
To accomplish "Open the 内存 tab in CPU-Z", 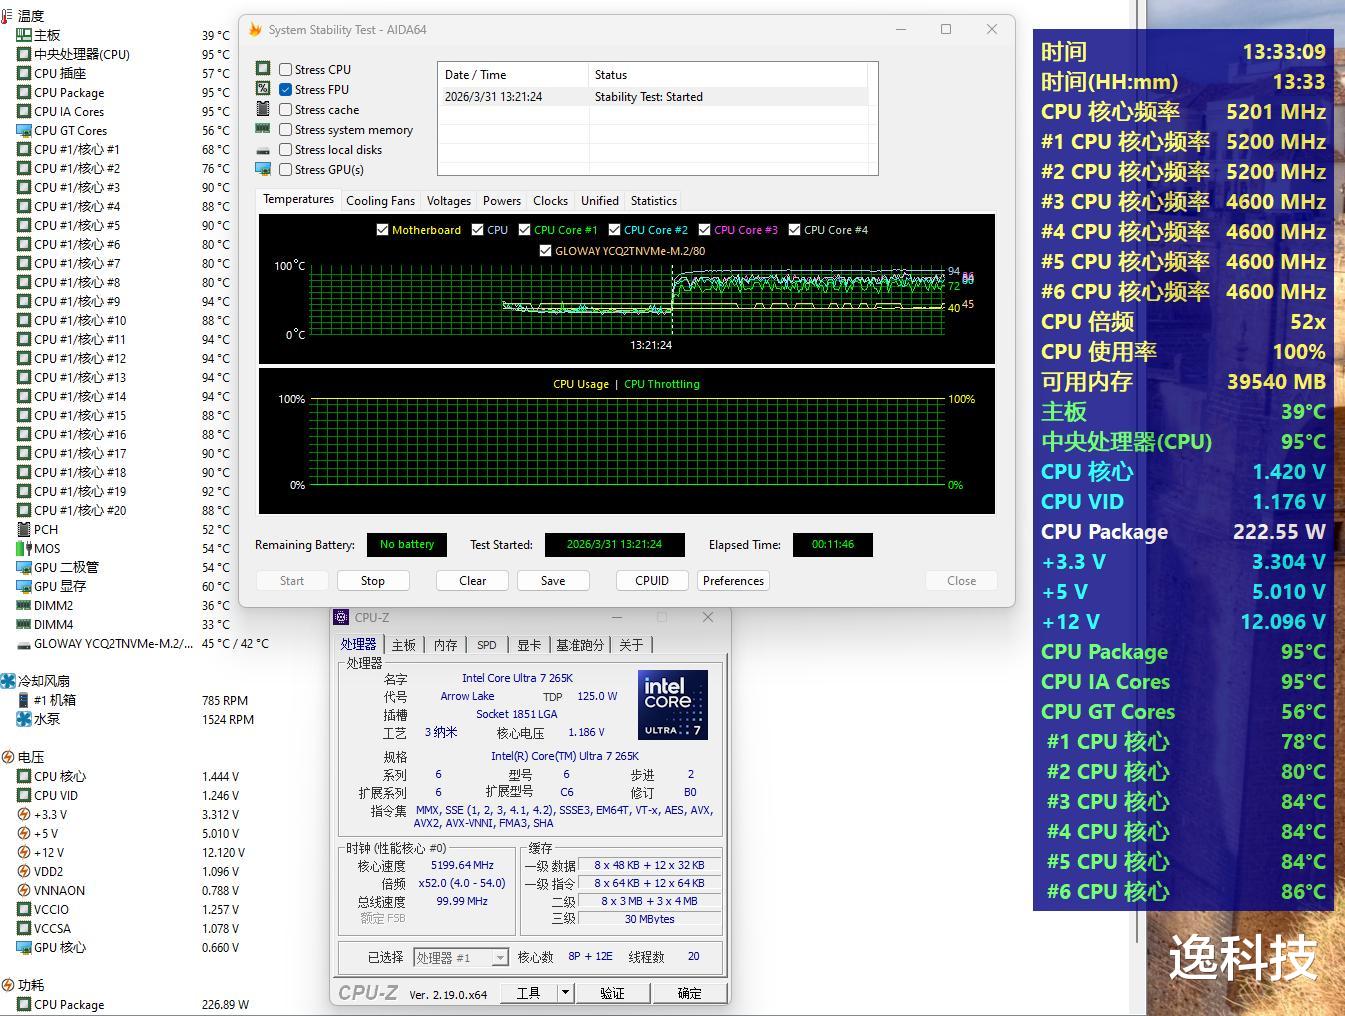I will point(445,645).
